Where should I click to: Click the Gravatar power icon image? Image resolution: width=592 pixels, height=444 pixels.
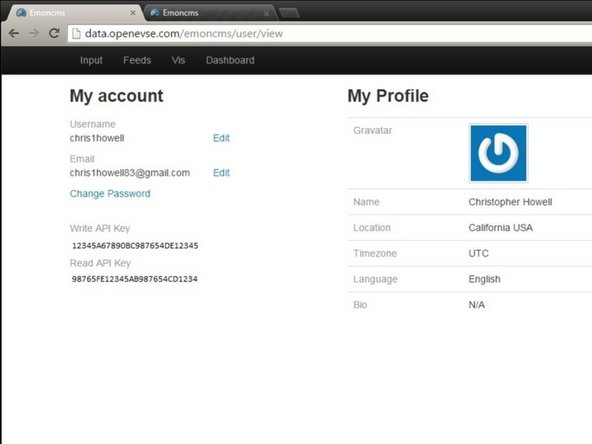click(x=498, y=153)
